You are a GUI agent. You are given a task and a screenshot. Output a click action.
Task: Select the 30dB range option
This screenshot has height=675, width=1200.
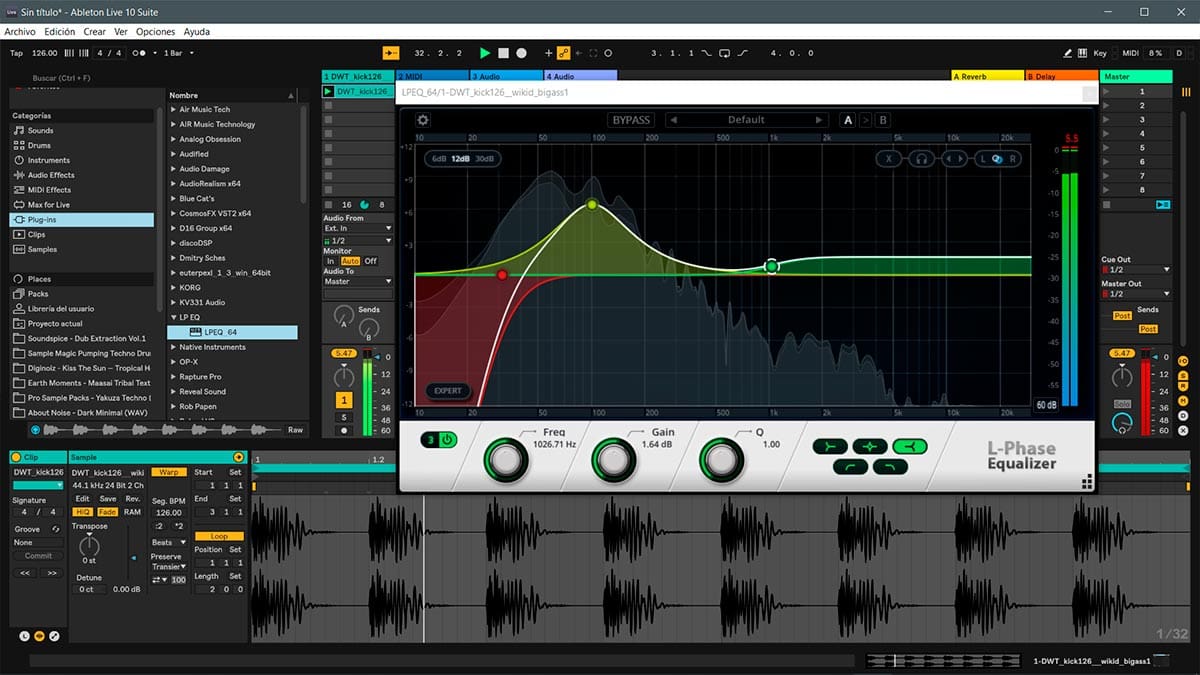(x=485, y=158)
